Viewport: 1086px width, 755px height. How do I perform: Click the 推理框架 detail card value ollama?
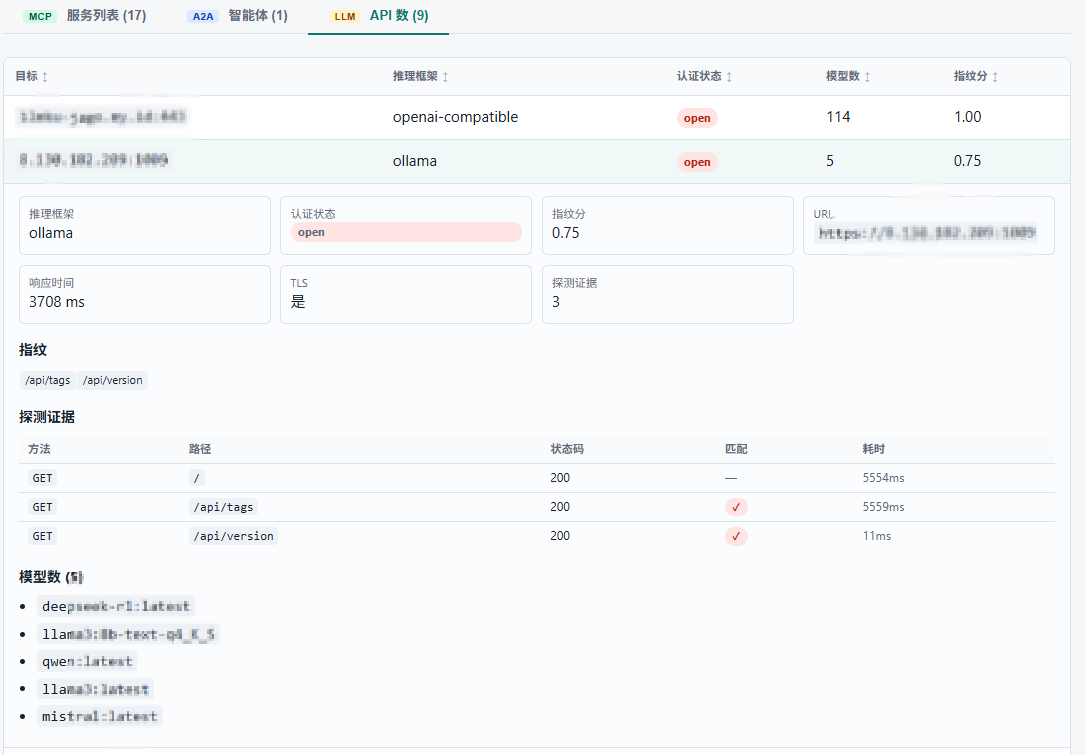51,233
